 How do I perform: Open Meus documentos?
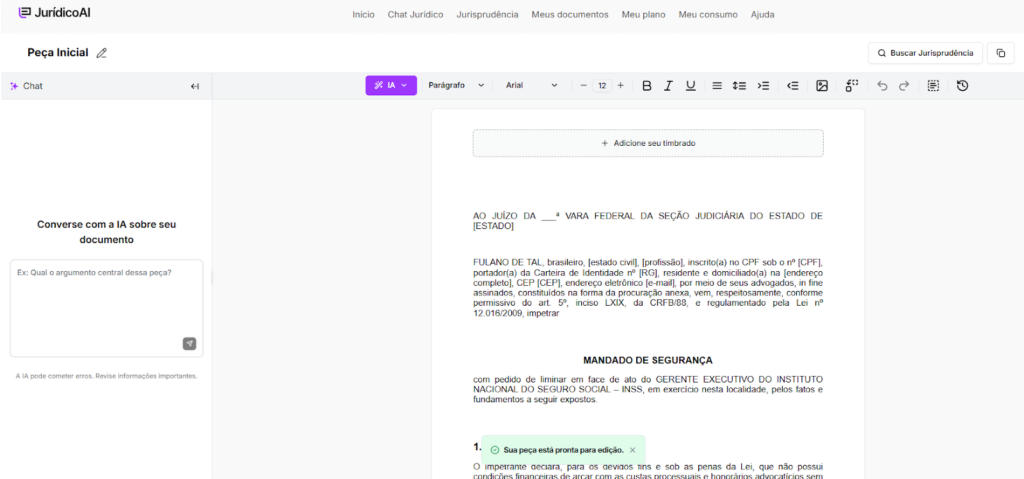pyautogui.click(x=569, y=14)
